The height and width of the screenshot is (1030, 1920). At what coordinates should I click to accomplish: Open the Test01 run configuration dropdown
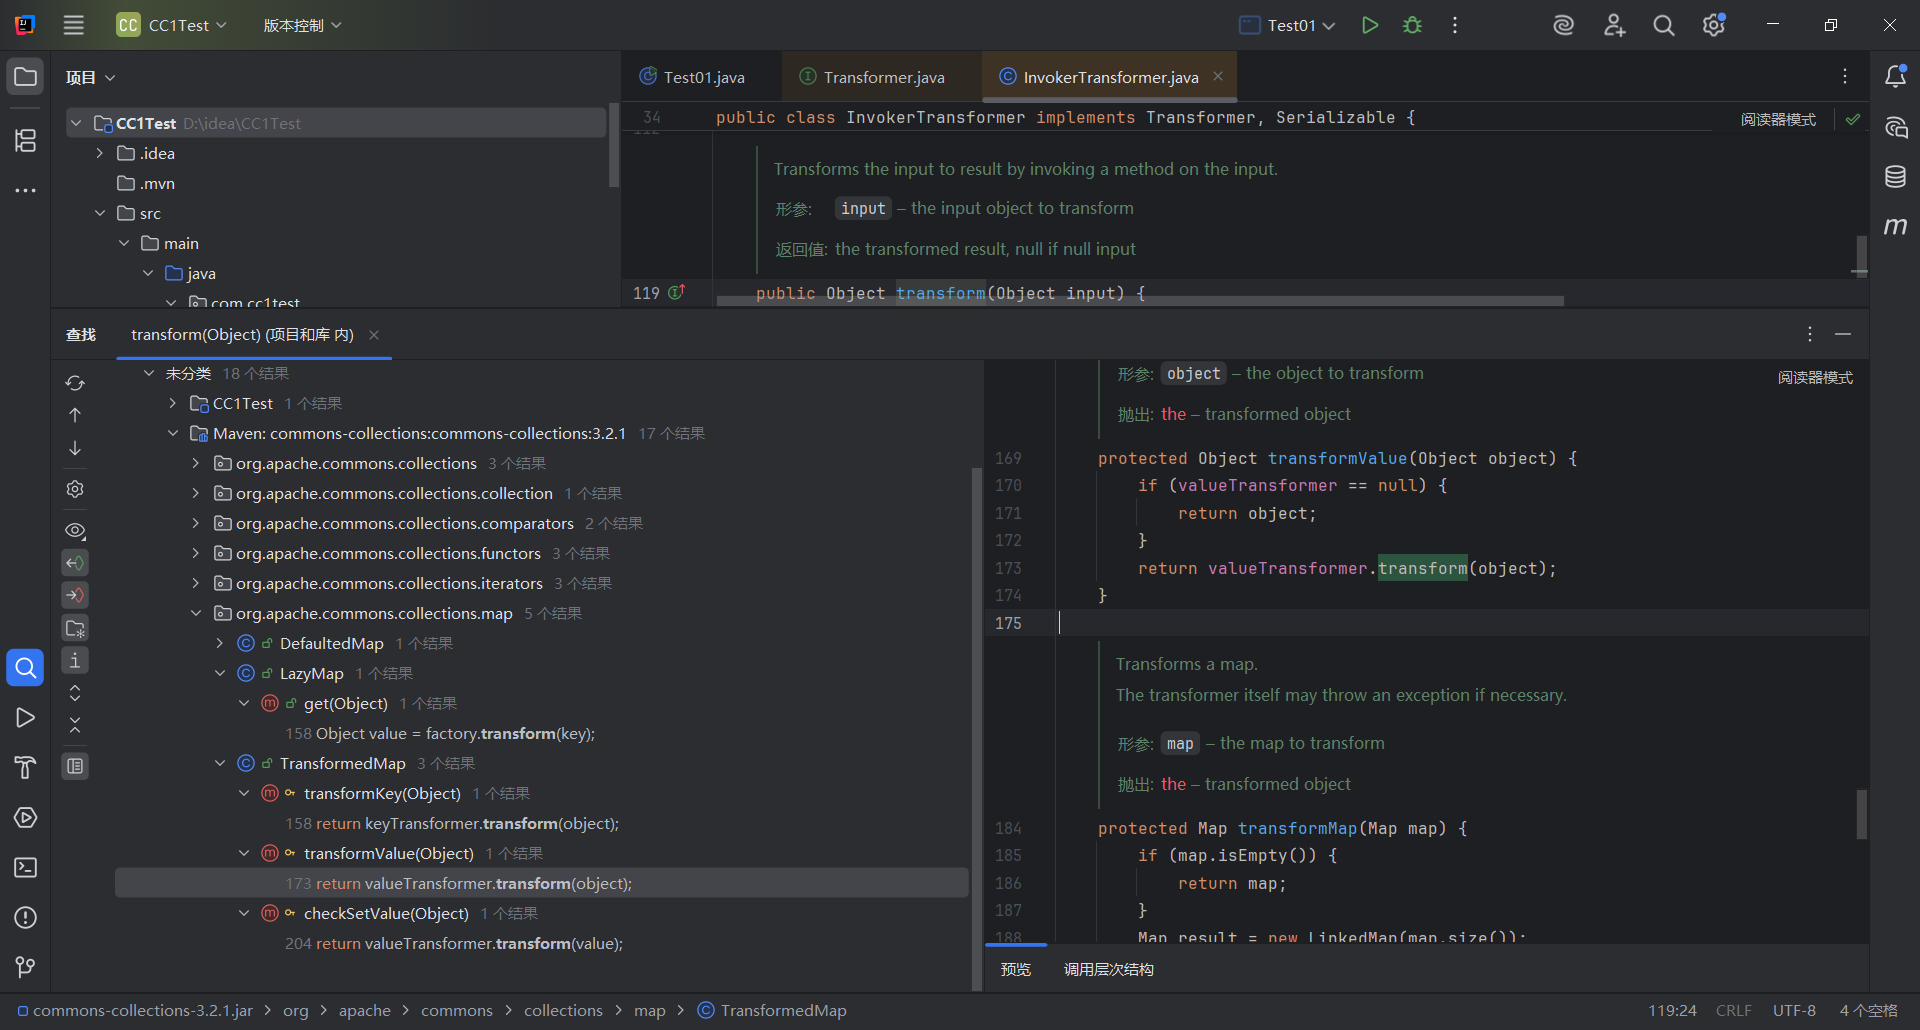click(x=1287, y=25)
